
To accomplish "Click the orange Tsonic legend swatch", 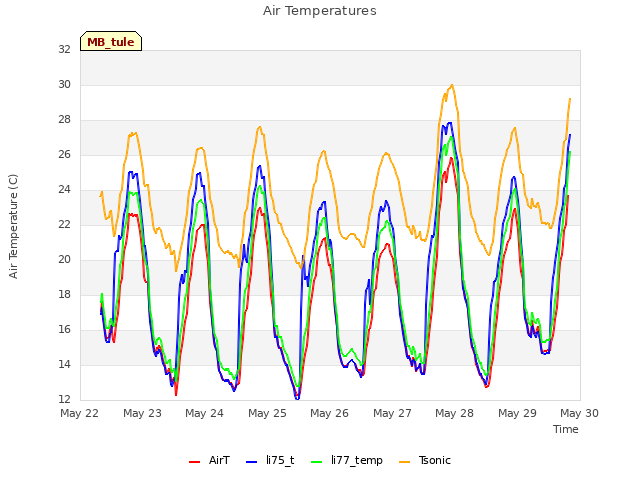I will point(404,462).
